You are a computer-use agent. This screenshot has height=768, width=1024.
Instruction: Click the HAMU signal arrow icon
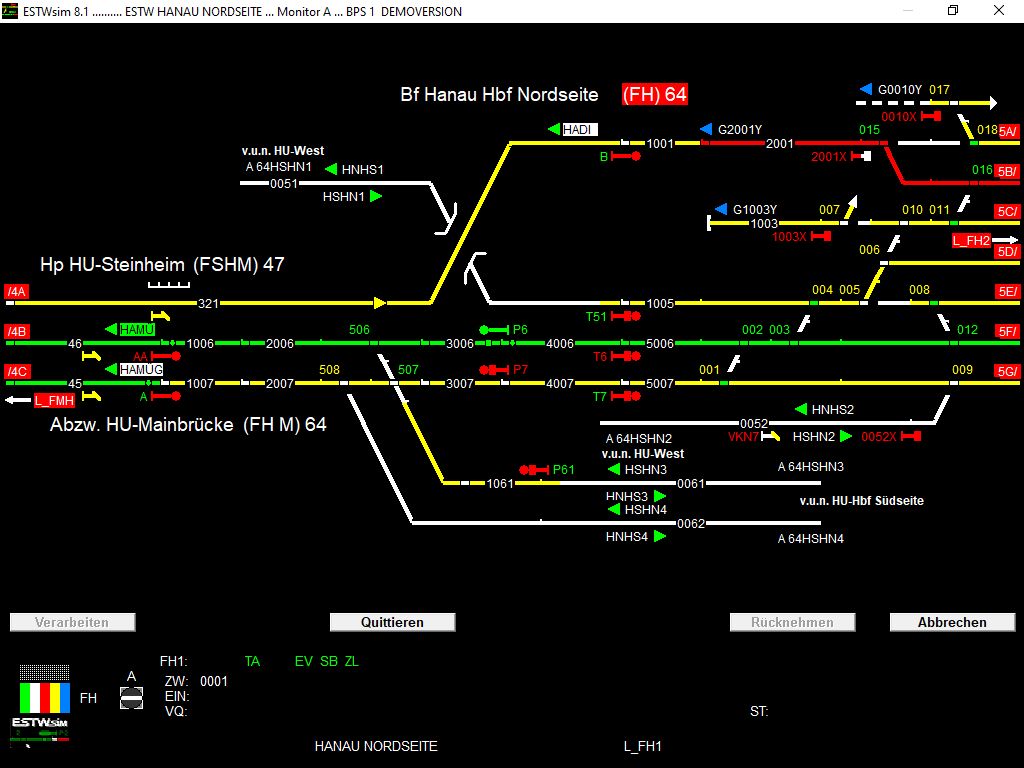(x=110, y=329)
